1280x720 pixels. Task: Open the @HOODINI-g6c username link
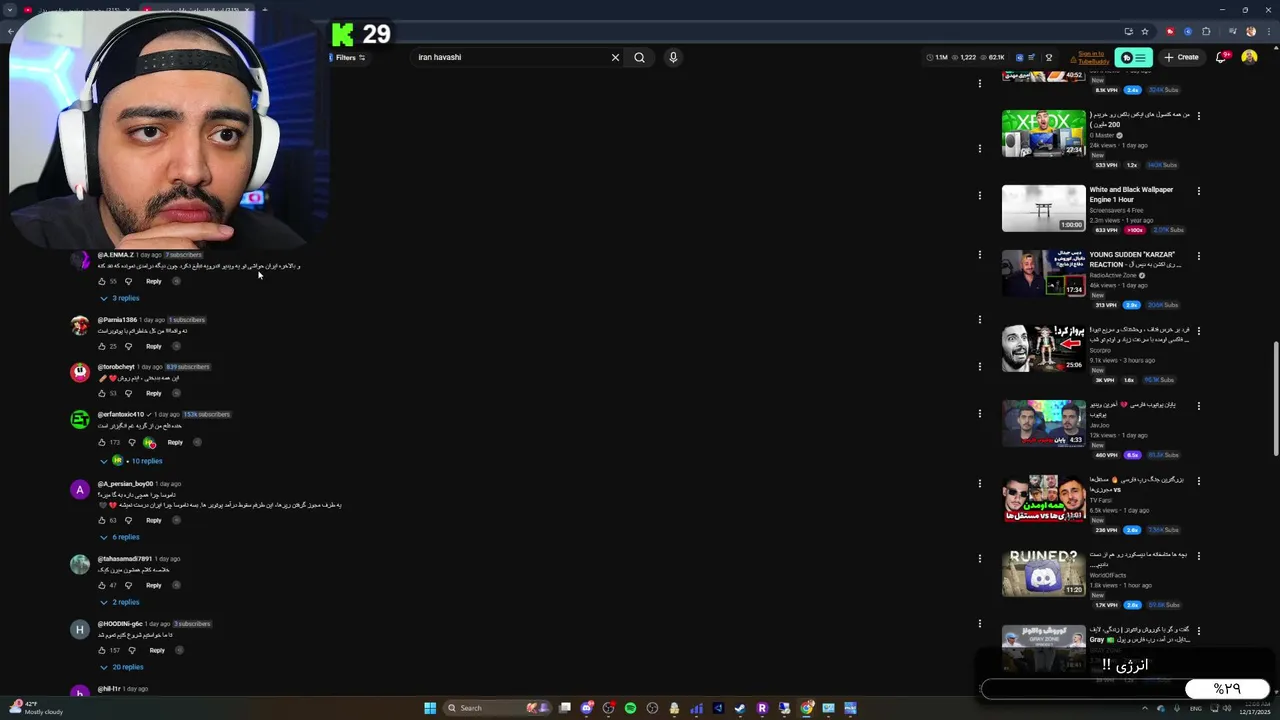tap(120, 624)
